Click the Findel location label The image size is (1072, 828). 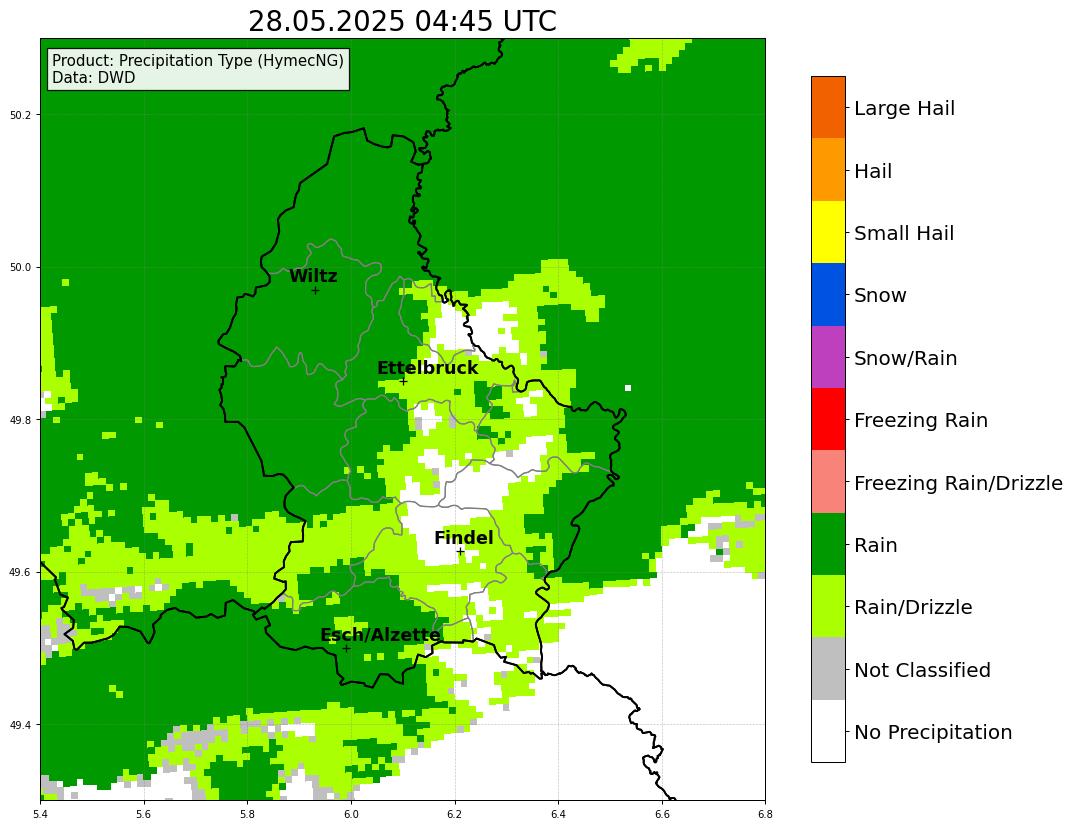[464, 538]
